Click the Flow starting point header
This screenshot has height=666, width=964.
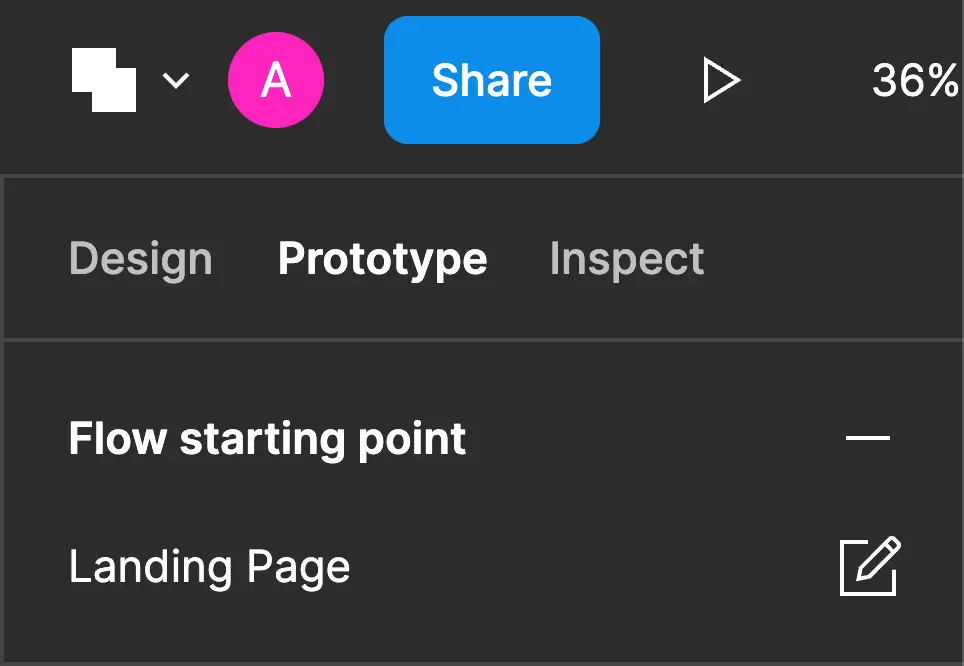[267, 438]
